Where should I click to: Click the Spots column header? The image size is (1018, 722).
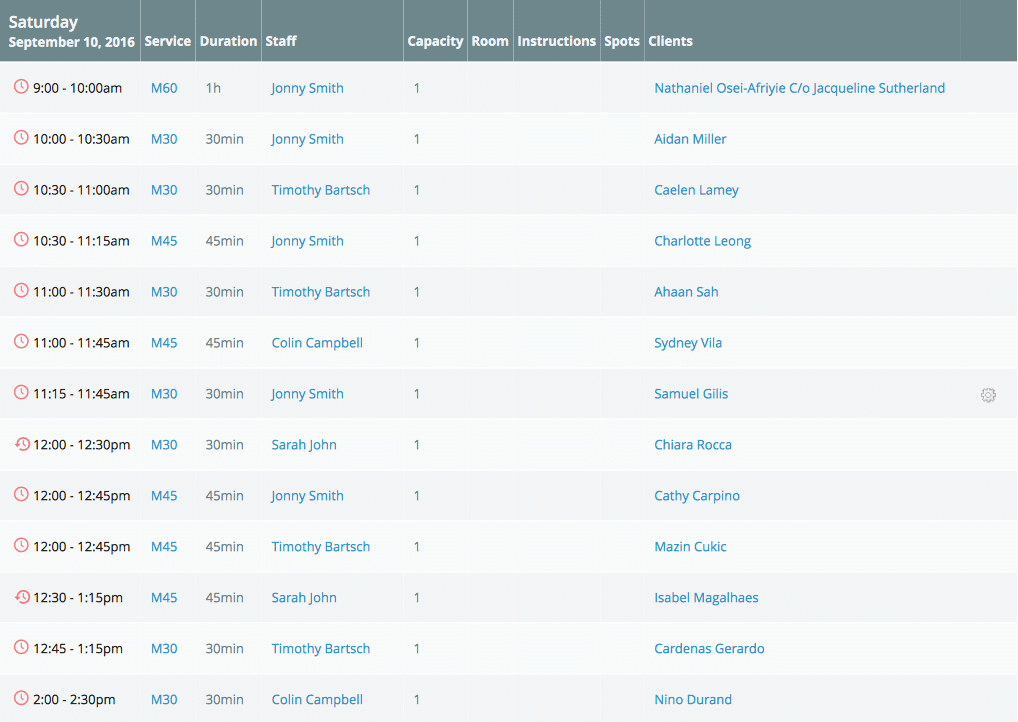pos(622,41)
